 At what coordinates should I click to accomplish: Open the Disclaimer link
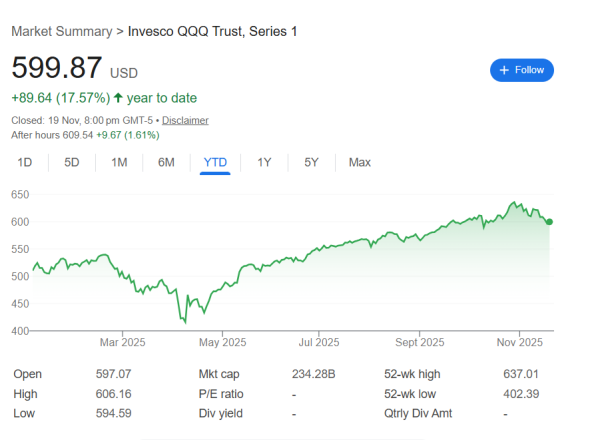point(185,120)
